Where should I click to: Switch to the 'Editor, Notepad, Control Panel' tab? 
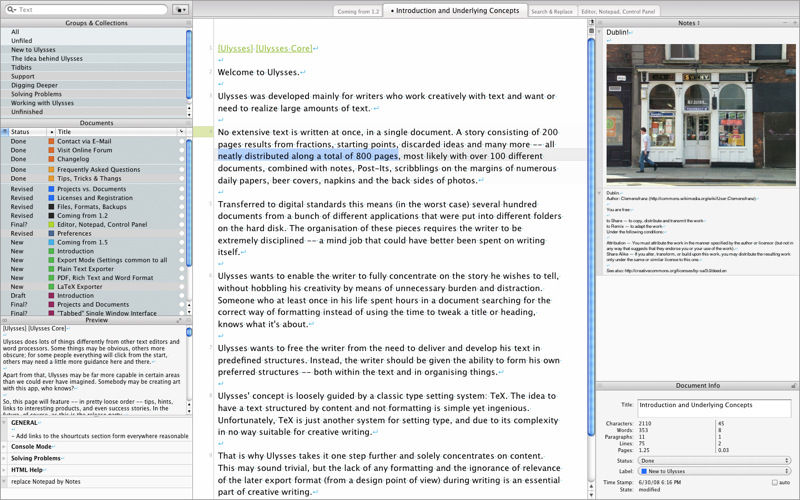(618, 11)
